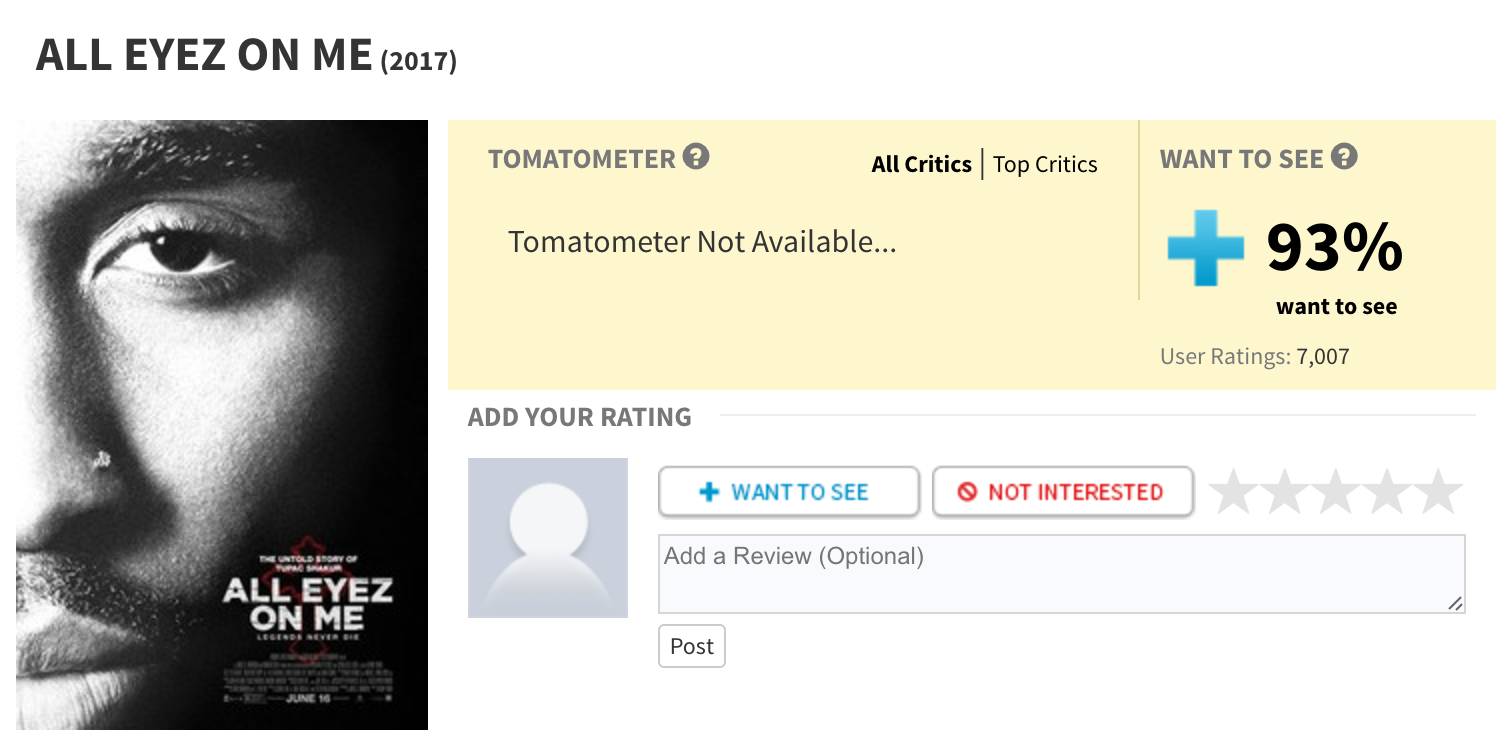Click the 93% want to see score
The image size is (1508, 750).
click(1334, 248)
